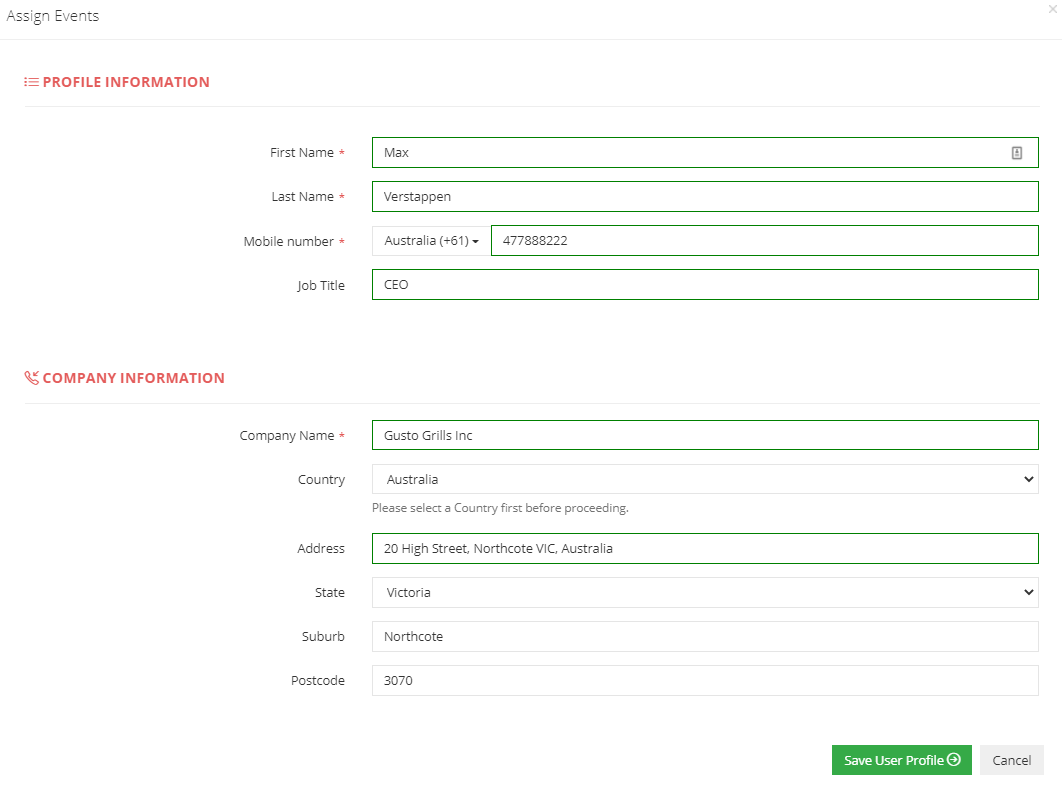Click the Job Title label
Screen dimensions: 1062x798
[321, 285]
